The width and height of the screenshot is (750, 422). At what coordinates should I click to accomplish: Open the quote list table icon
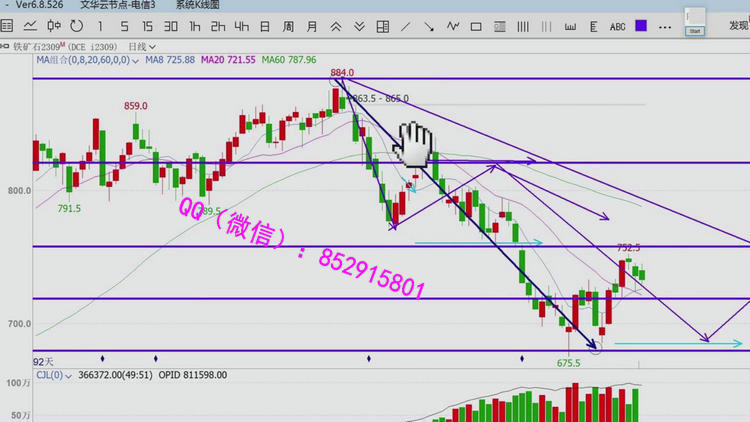coord(7,26)
